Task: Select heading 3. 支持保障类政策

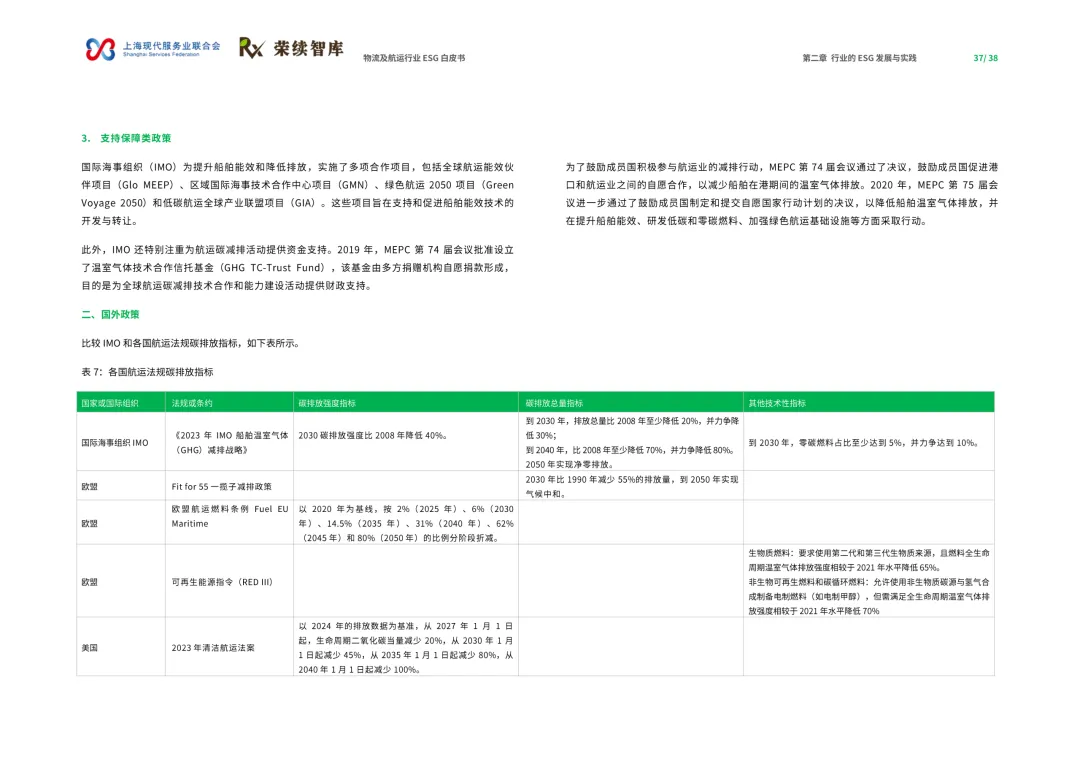Action: pos(126,138)
